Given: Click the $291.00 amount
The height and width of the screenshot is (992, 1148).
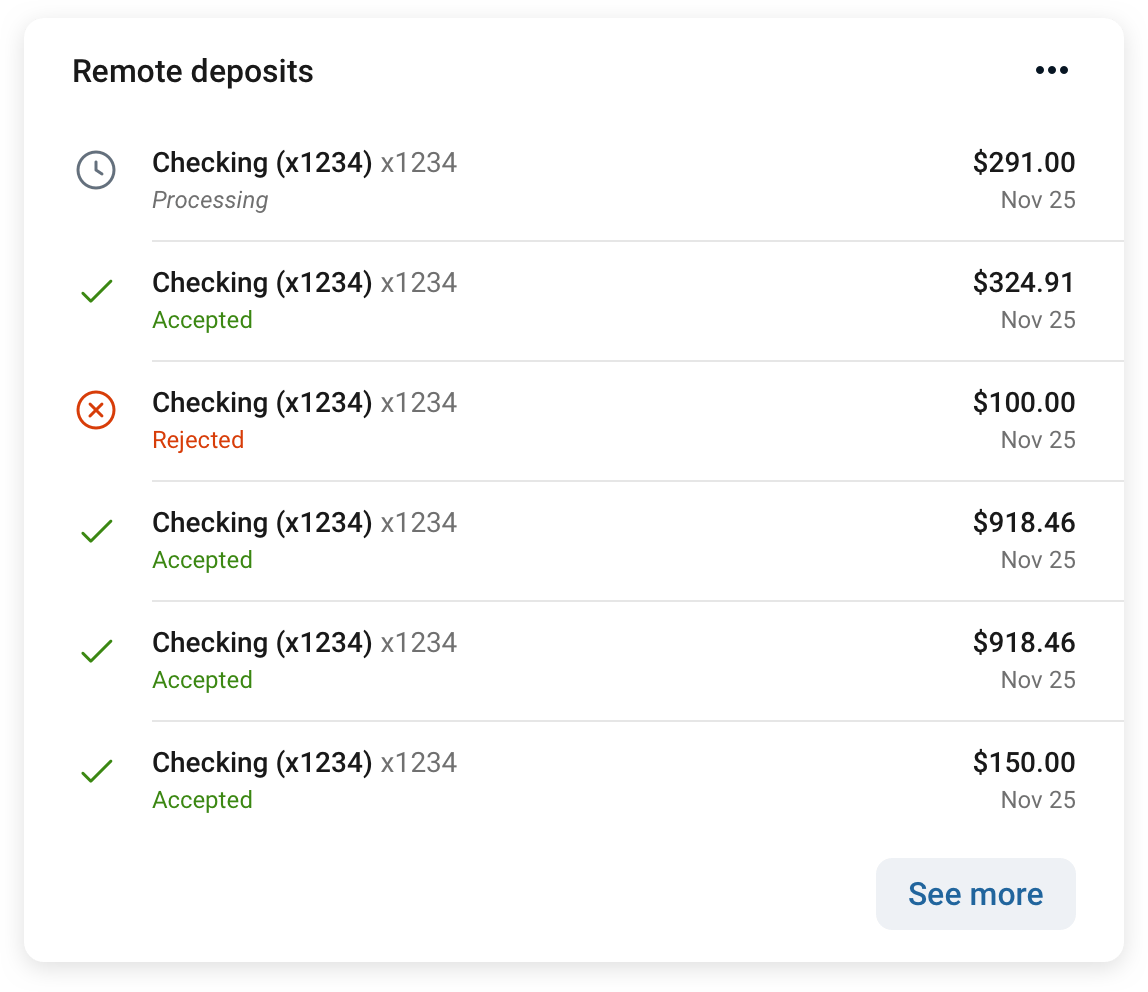Looking at the screenshot, I should [x=1023, y=163].
